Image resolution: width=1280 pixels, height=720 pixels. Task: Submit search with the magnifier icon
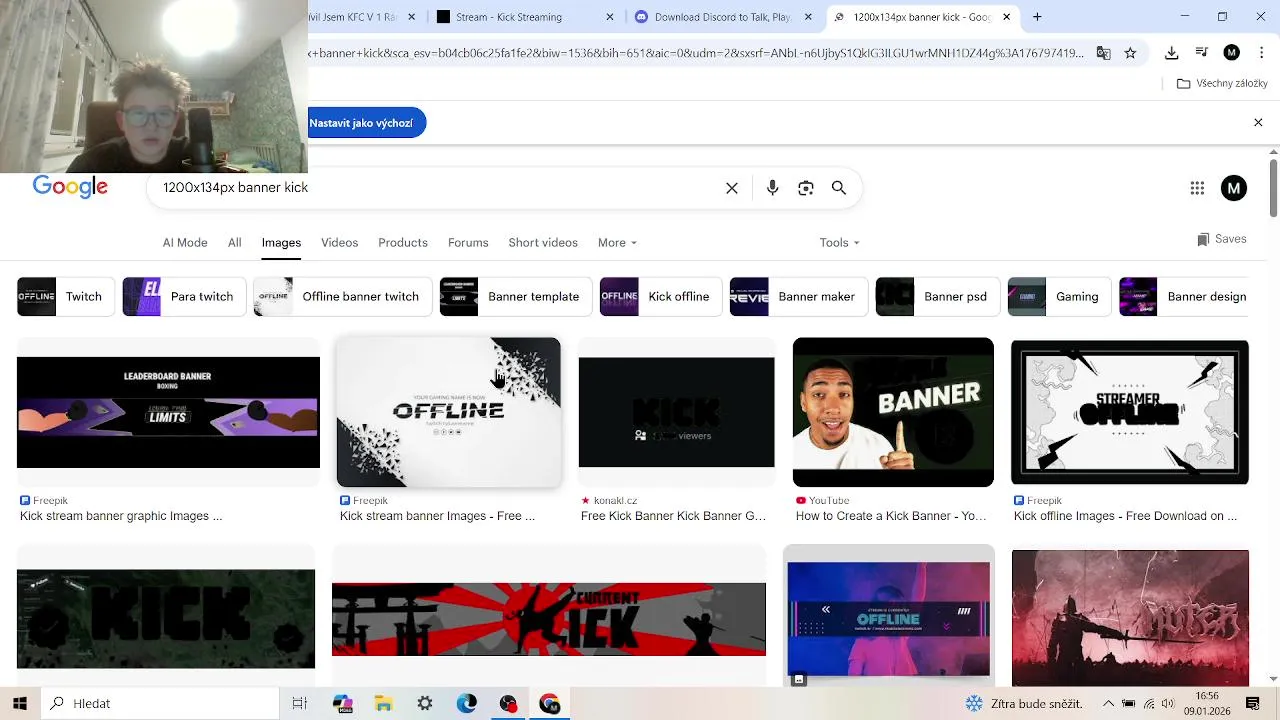coord(839,188)
